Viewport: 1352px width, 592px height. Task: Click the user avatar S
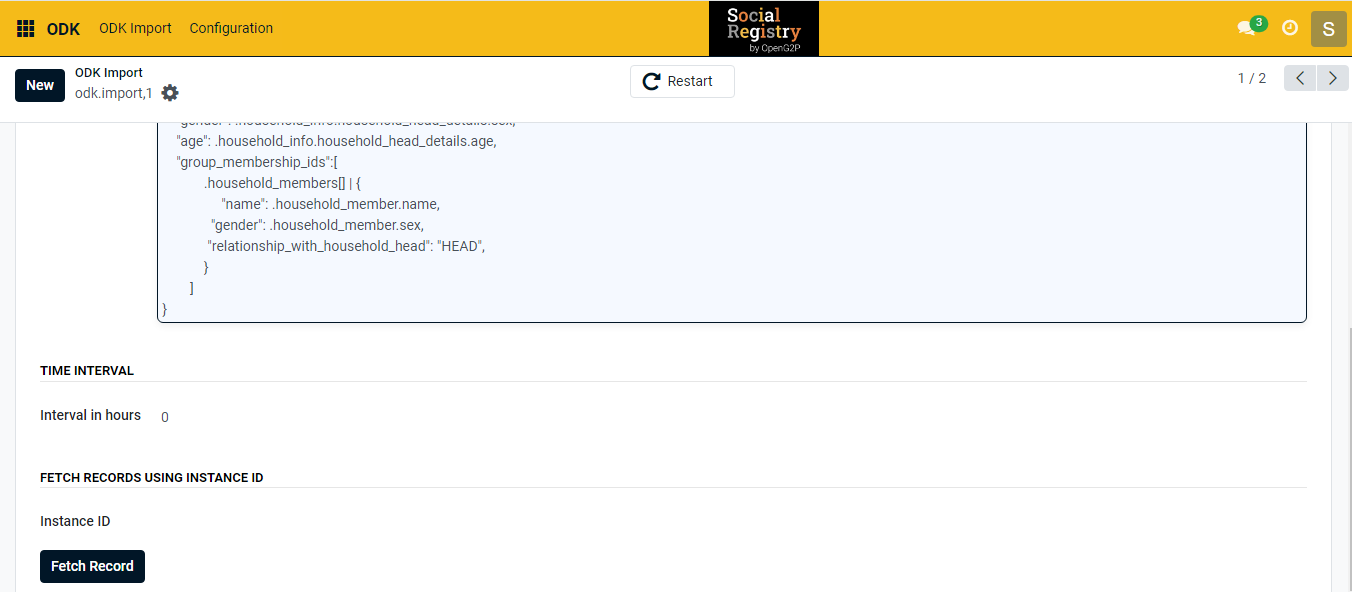(1328, 28)
